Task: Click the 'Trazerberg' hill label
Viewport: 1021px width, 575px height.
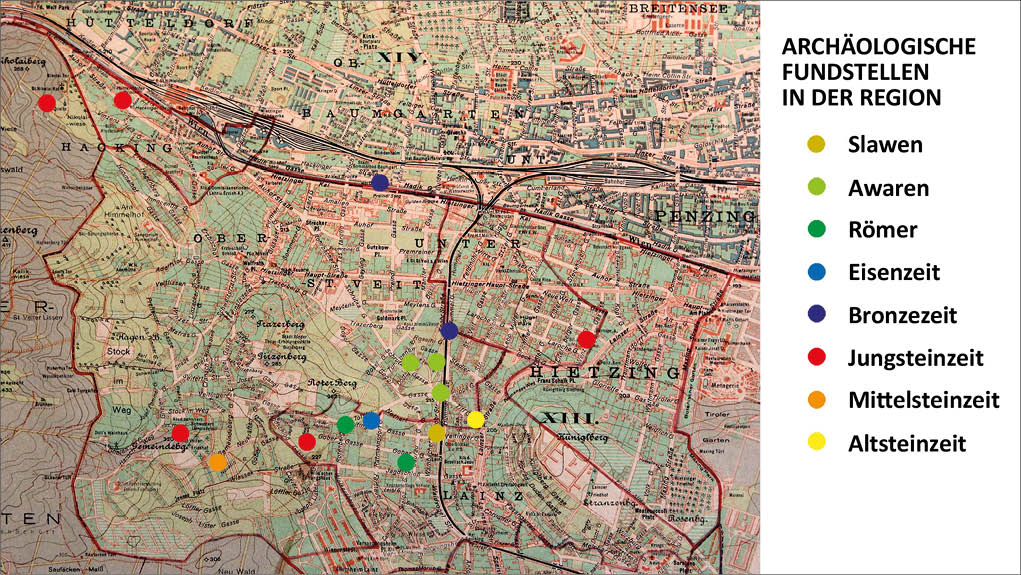Action: [x=281, y=324]
